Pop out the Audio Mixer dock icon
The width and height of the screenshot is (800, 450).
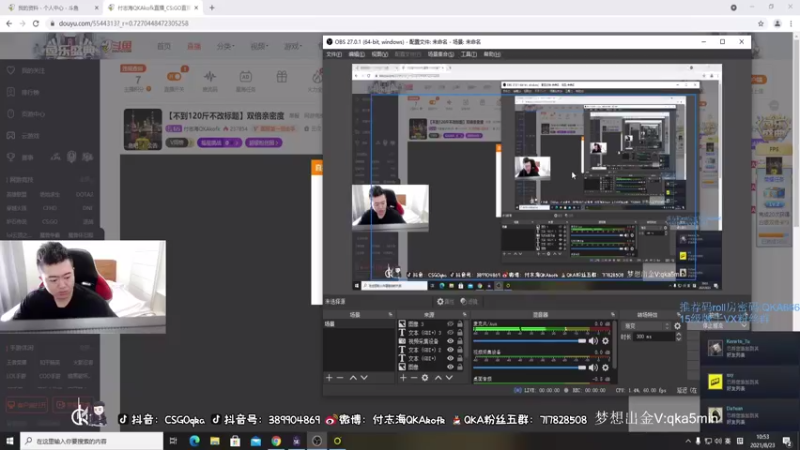[613, 314]
